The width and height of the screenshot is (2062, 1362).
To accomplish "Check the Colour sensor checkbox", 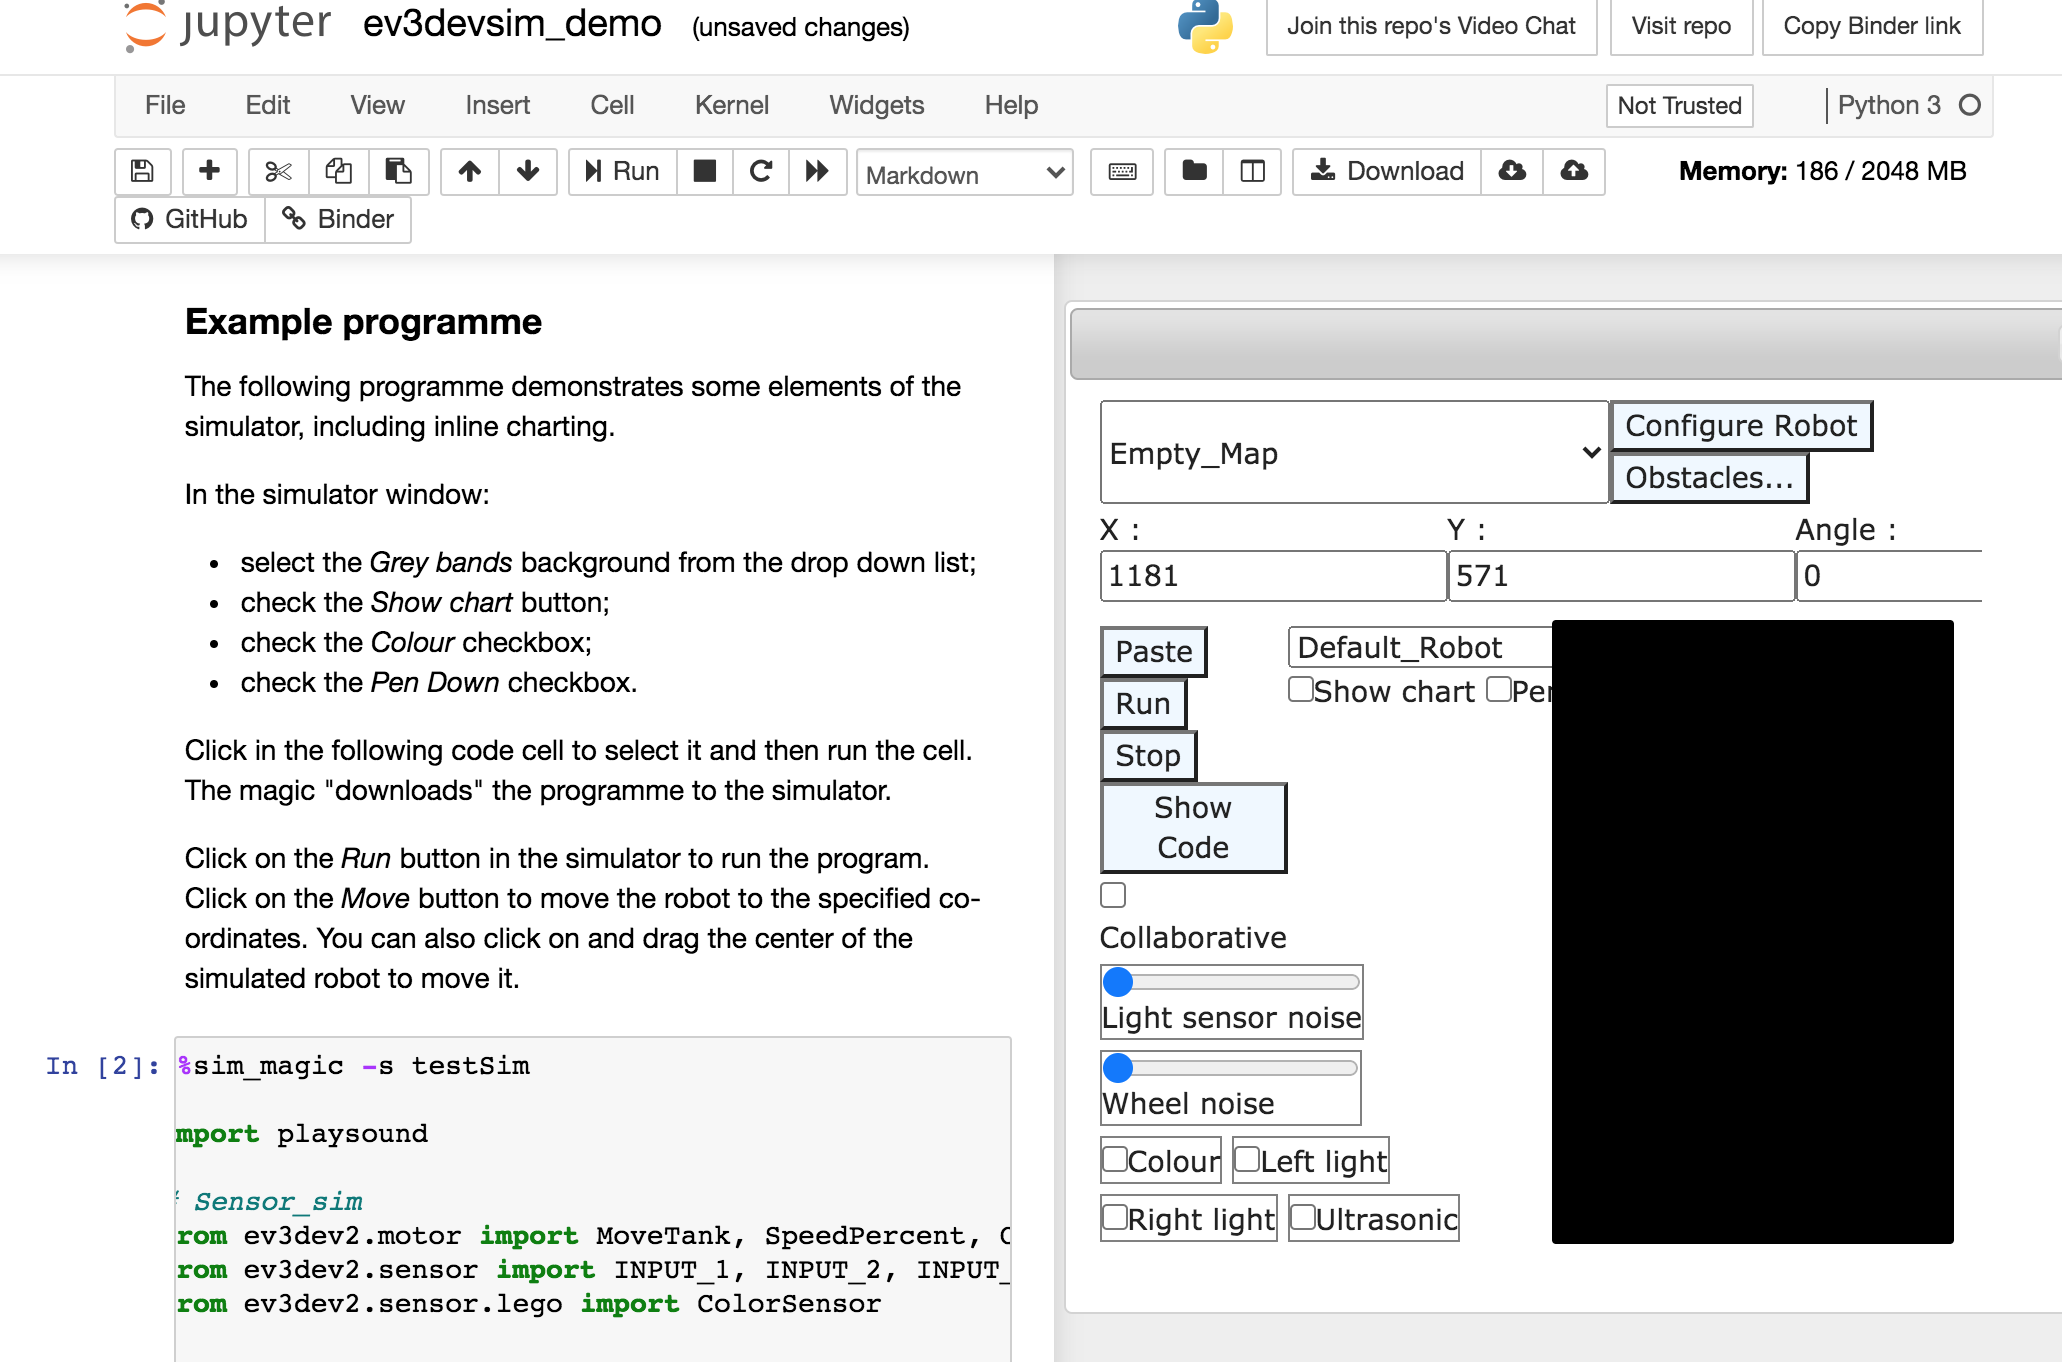I will coord(1115,1160).
